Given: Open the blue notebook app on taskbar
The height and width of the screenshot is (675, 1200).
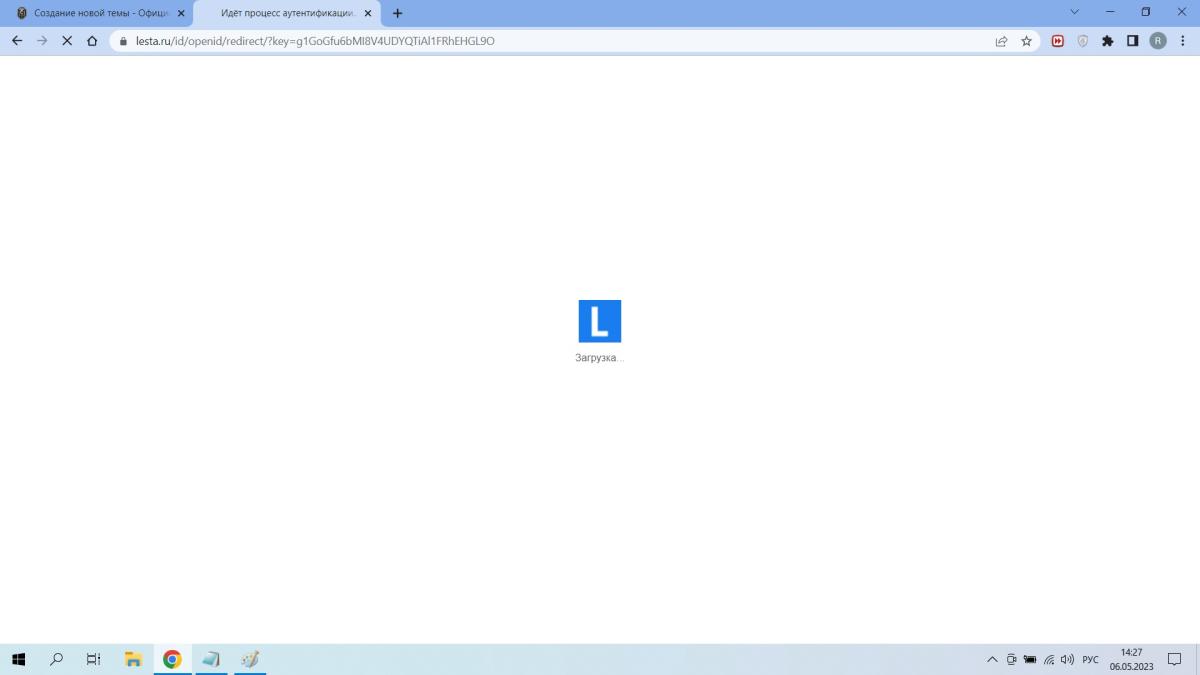Looking at the screenshot, I should tap(211, 659).
